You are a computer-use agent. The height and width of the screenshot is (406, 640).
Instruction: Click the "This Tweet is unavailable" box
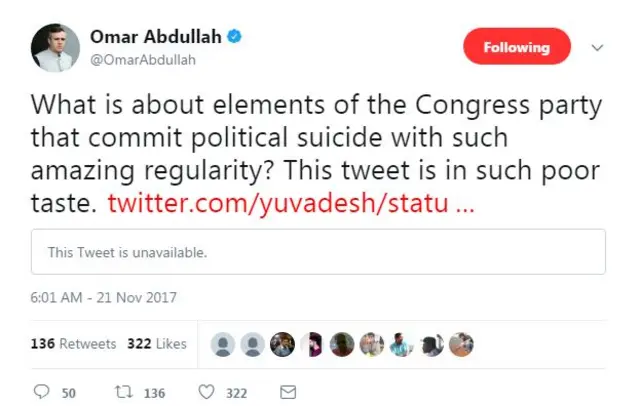(318, 252)
